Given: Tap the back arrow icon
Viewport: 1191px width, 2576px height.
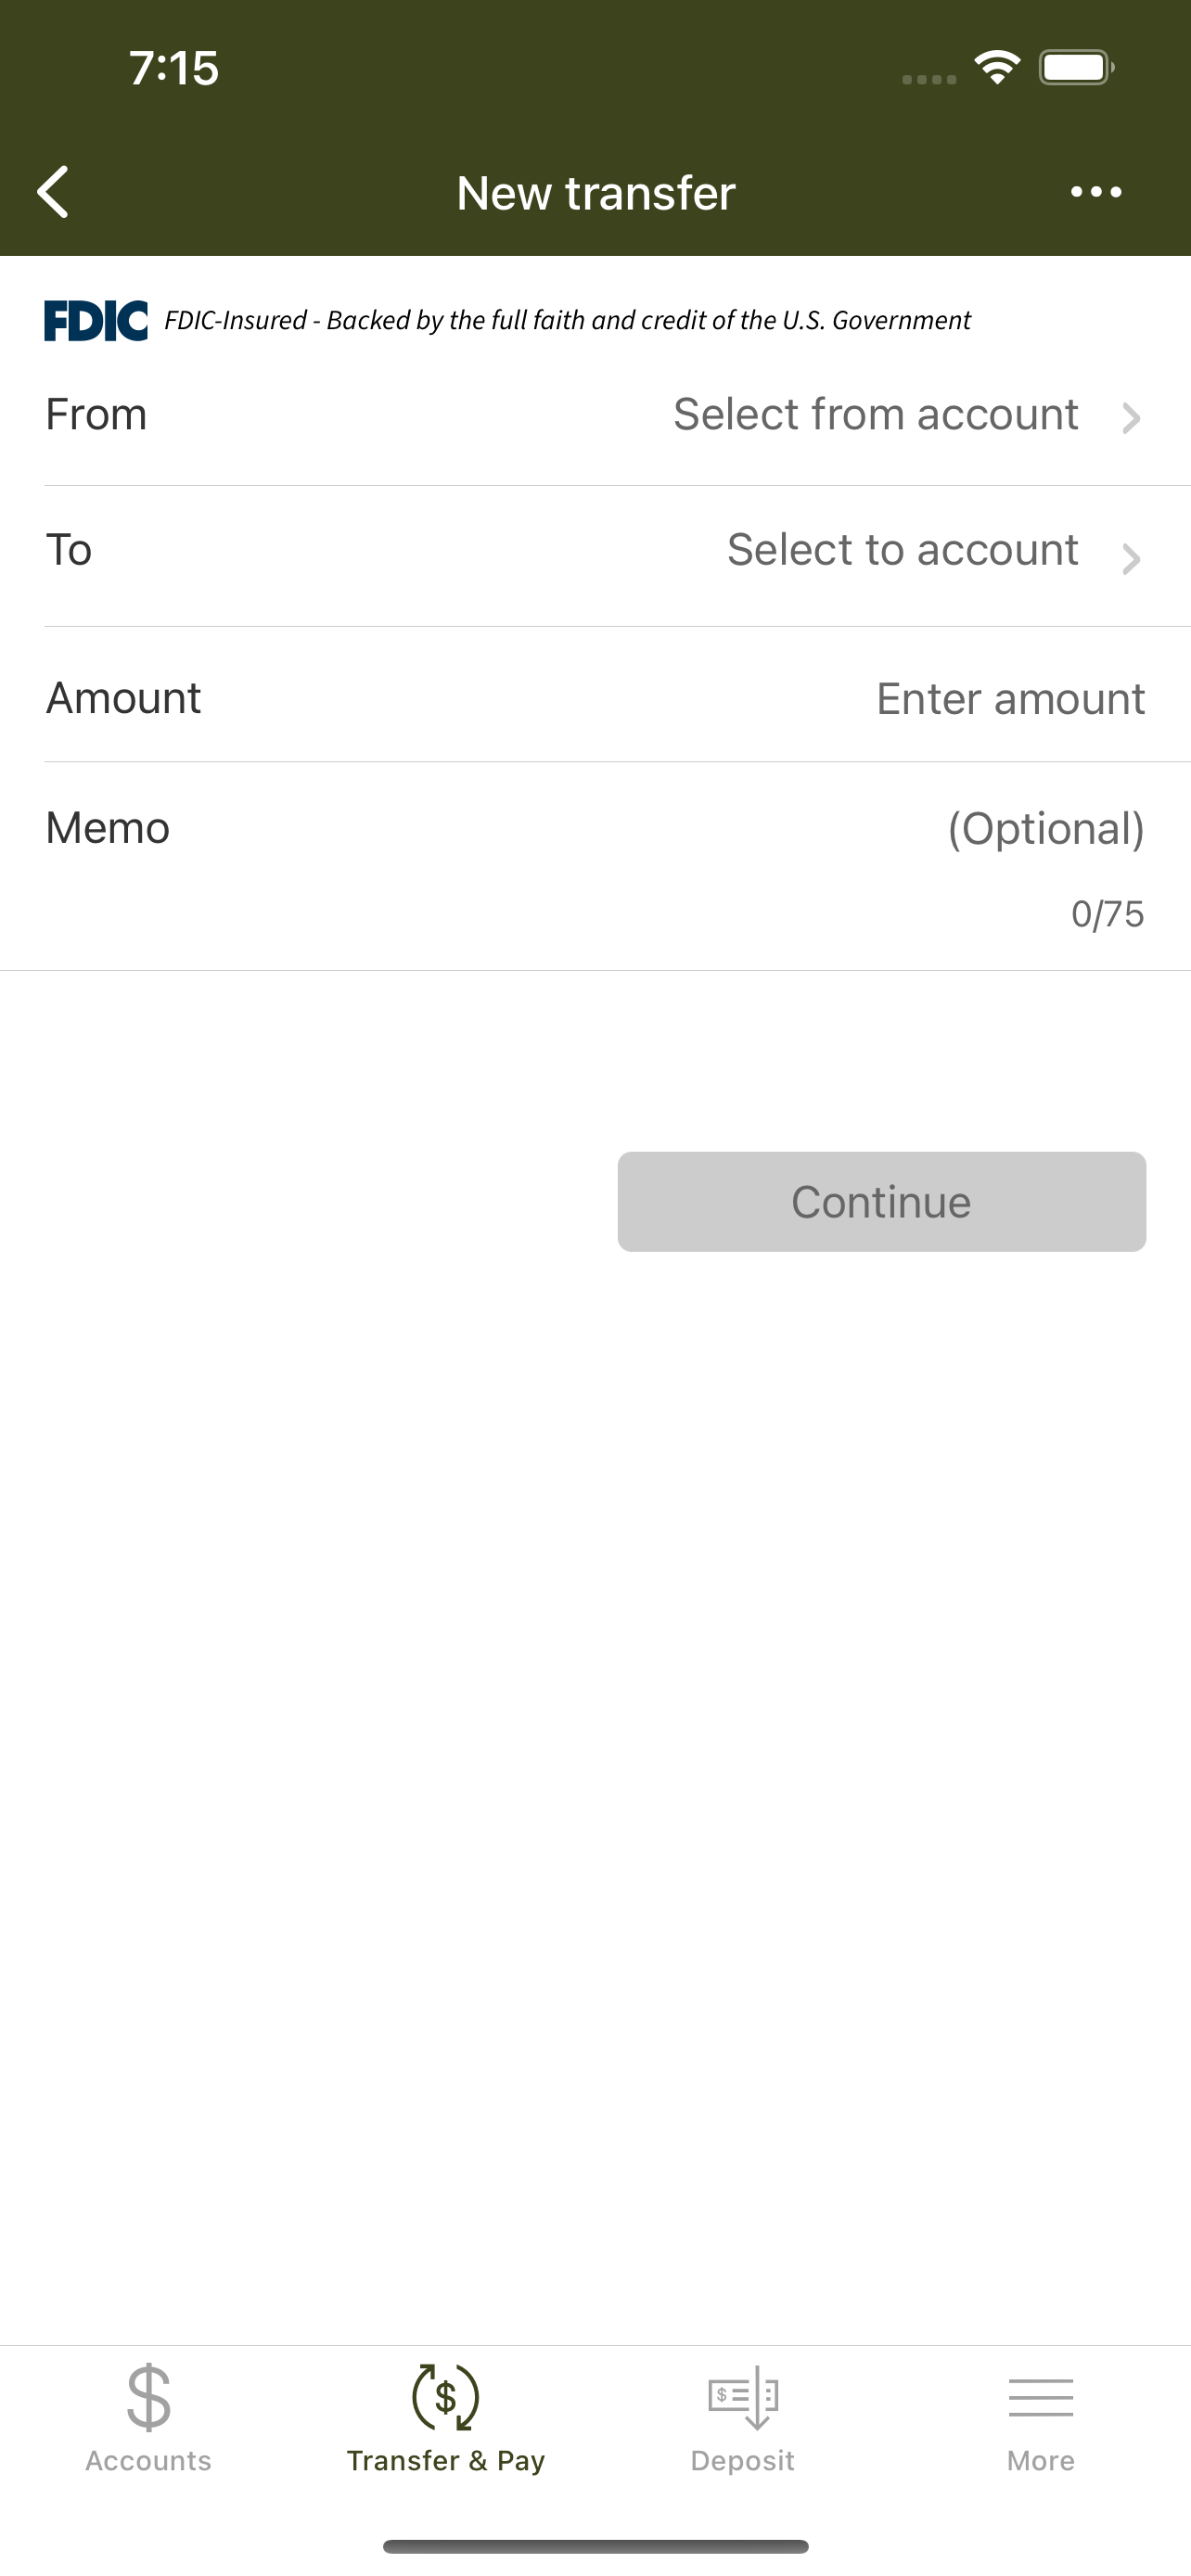Looking at the screenshot, I should coord(54,192).
